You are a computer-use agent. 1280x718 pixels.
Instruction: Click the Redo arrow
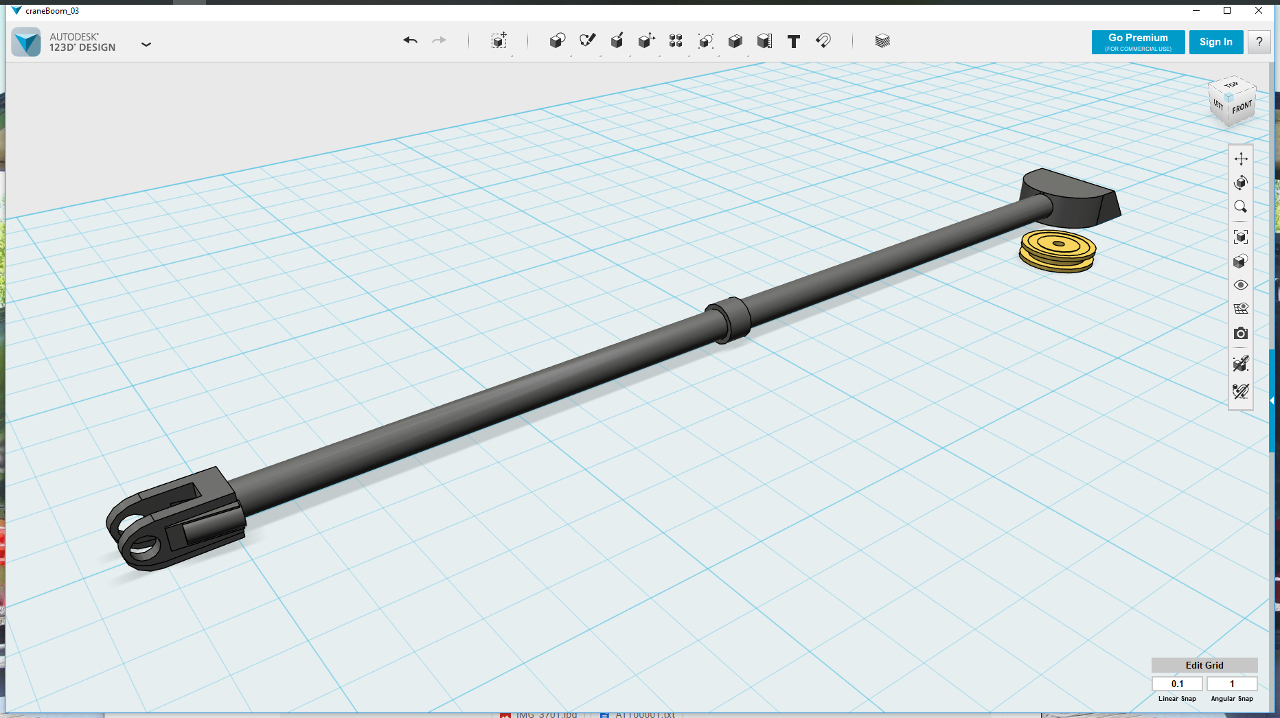click(439, 41)
